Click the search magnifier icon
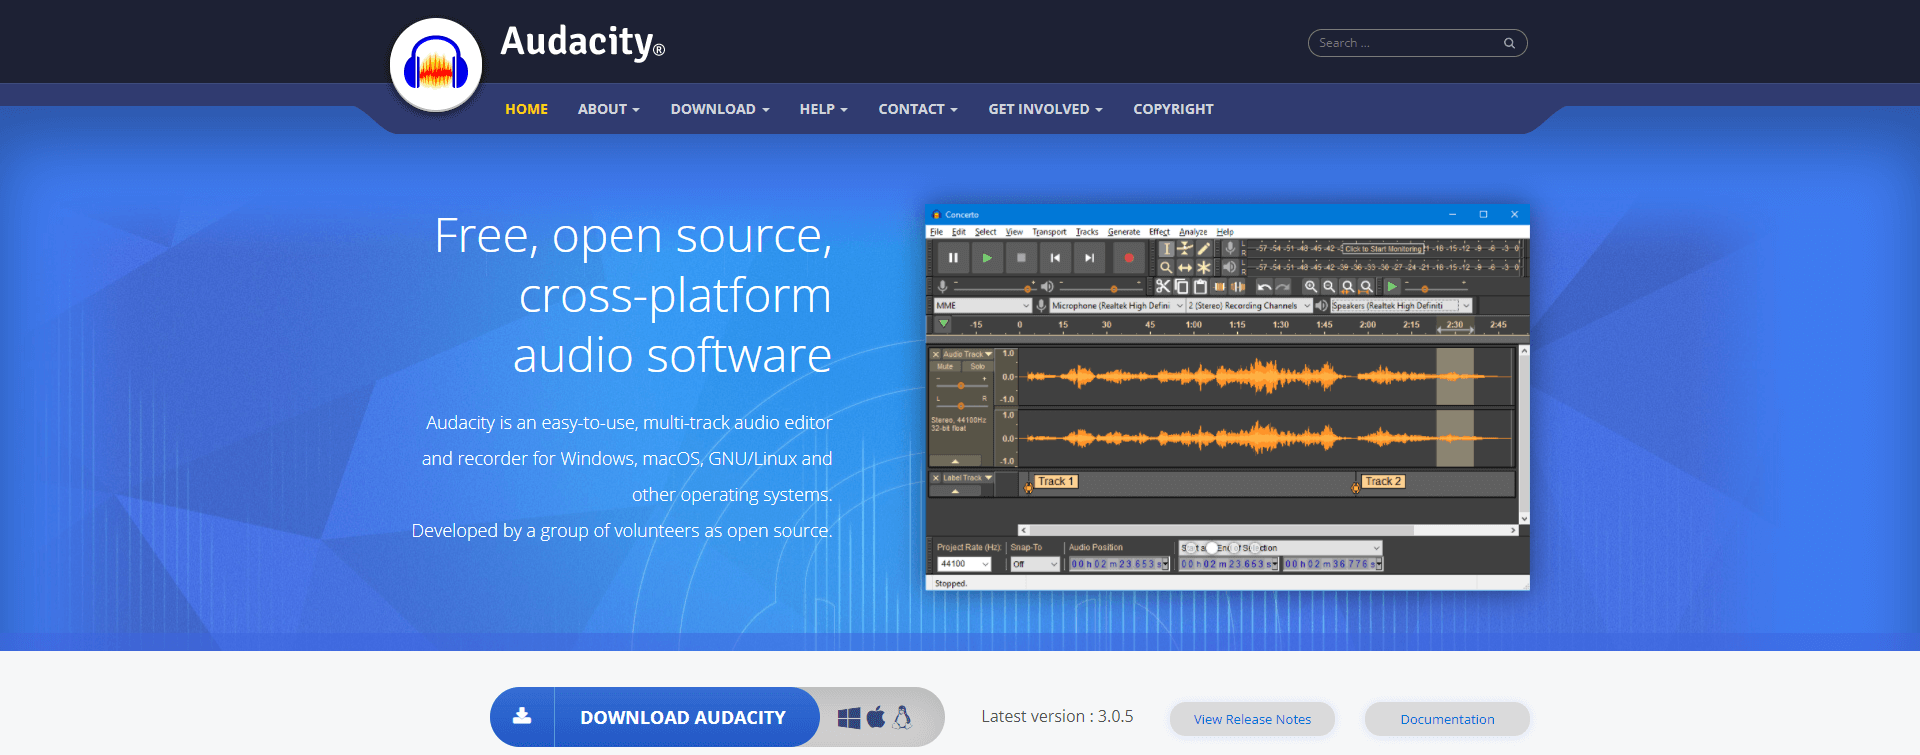The image size is (1920, 755). (1509, 43)
